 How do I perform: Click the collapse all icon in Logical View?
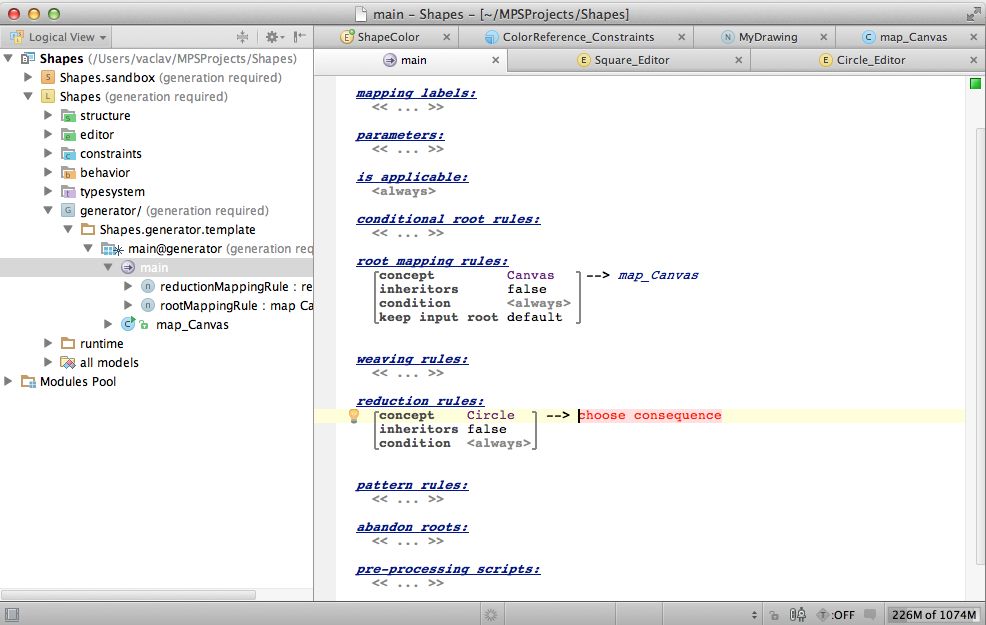click(242, 37)
